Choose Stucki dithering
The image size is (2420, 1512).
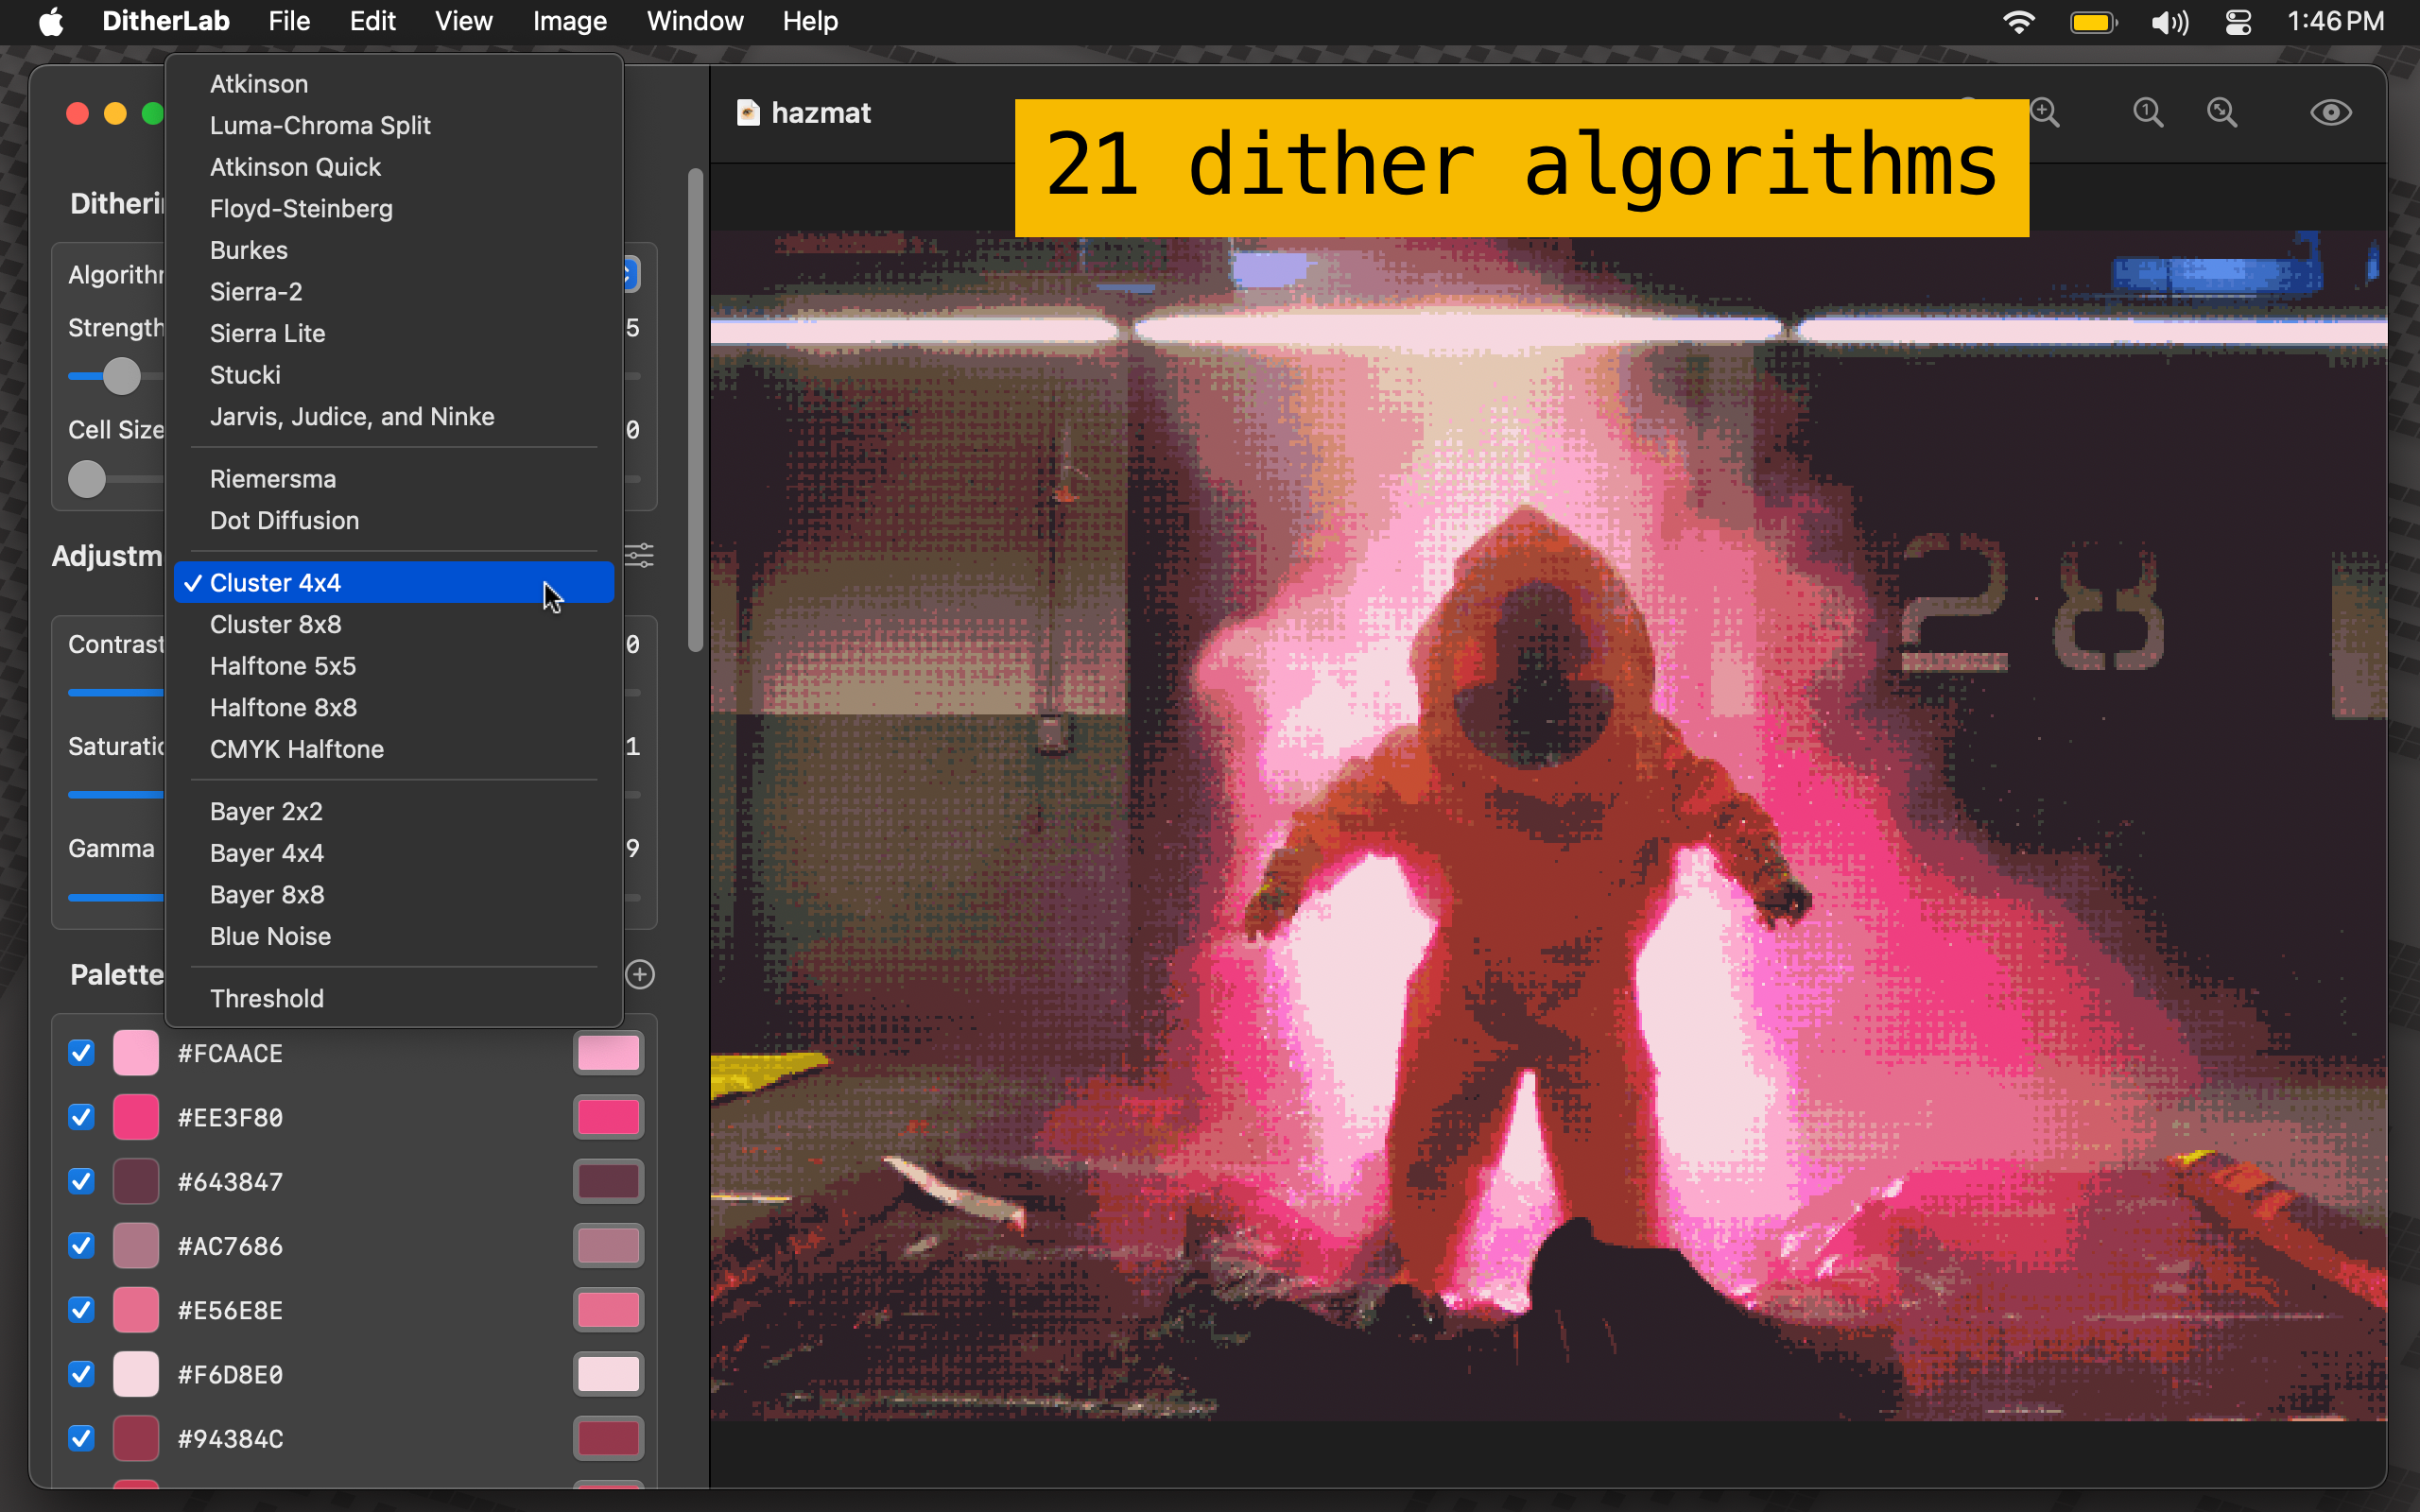[394, 375]
